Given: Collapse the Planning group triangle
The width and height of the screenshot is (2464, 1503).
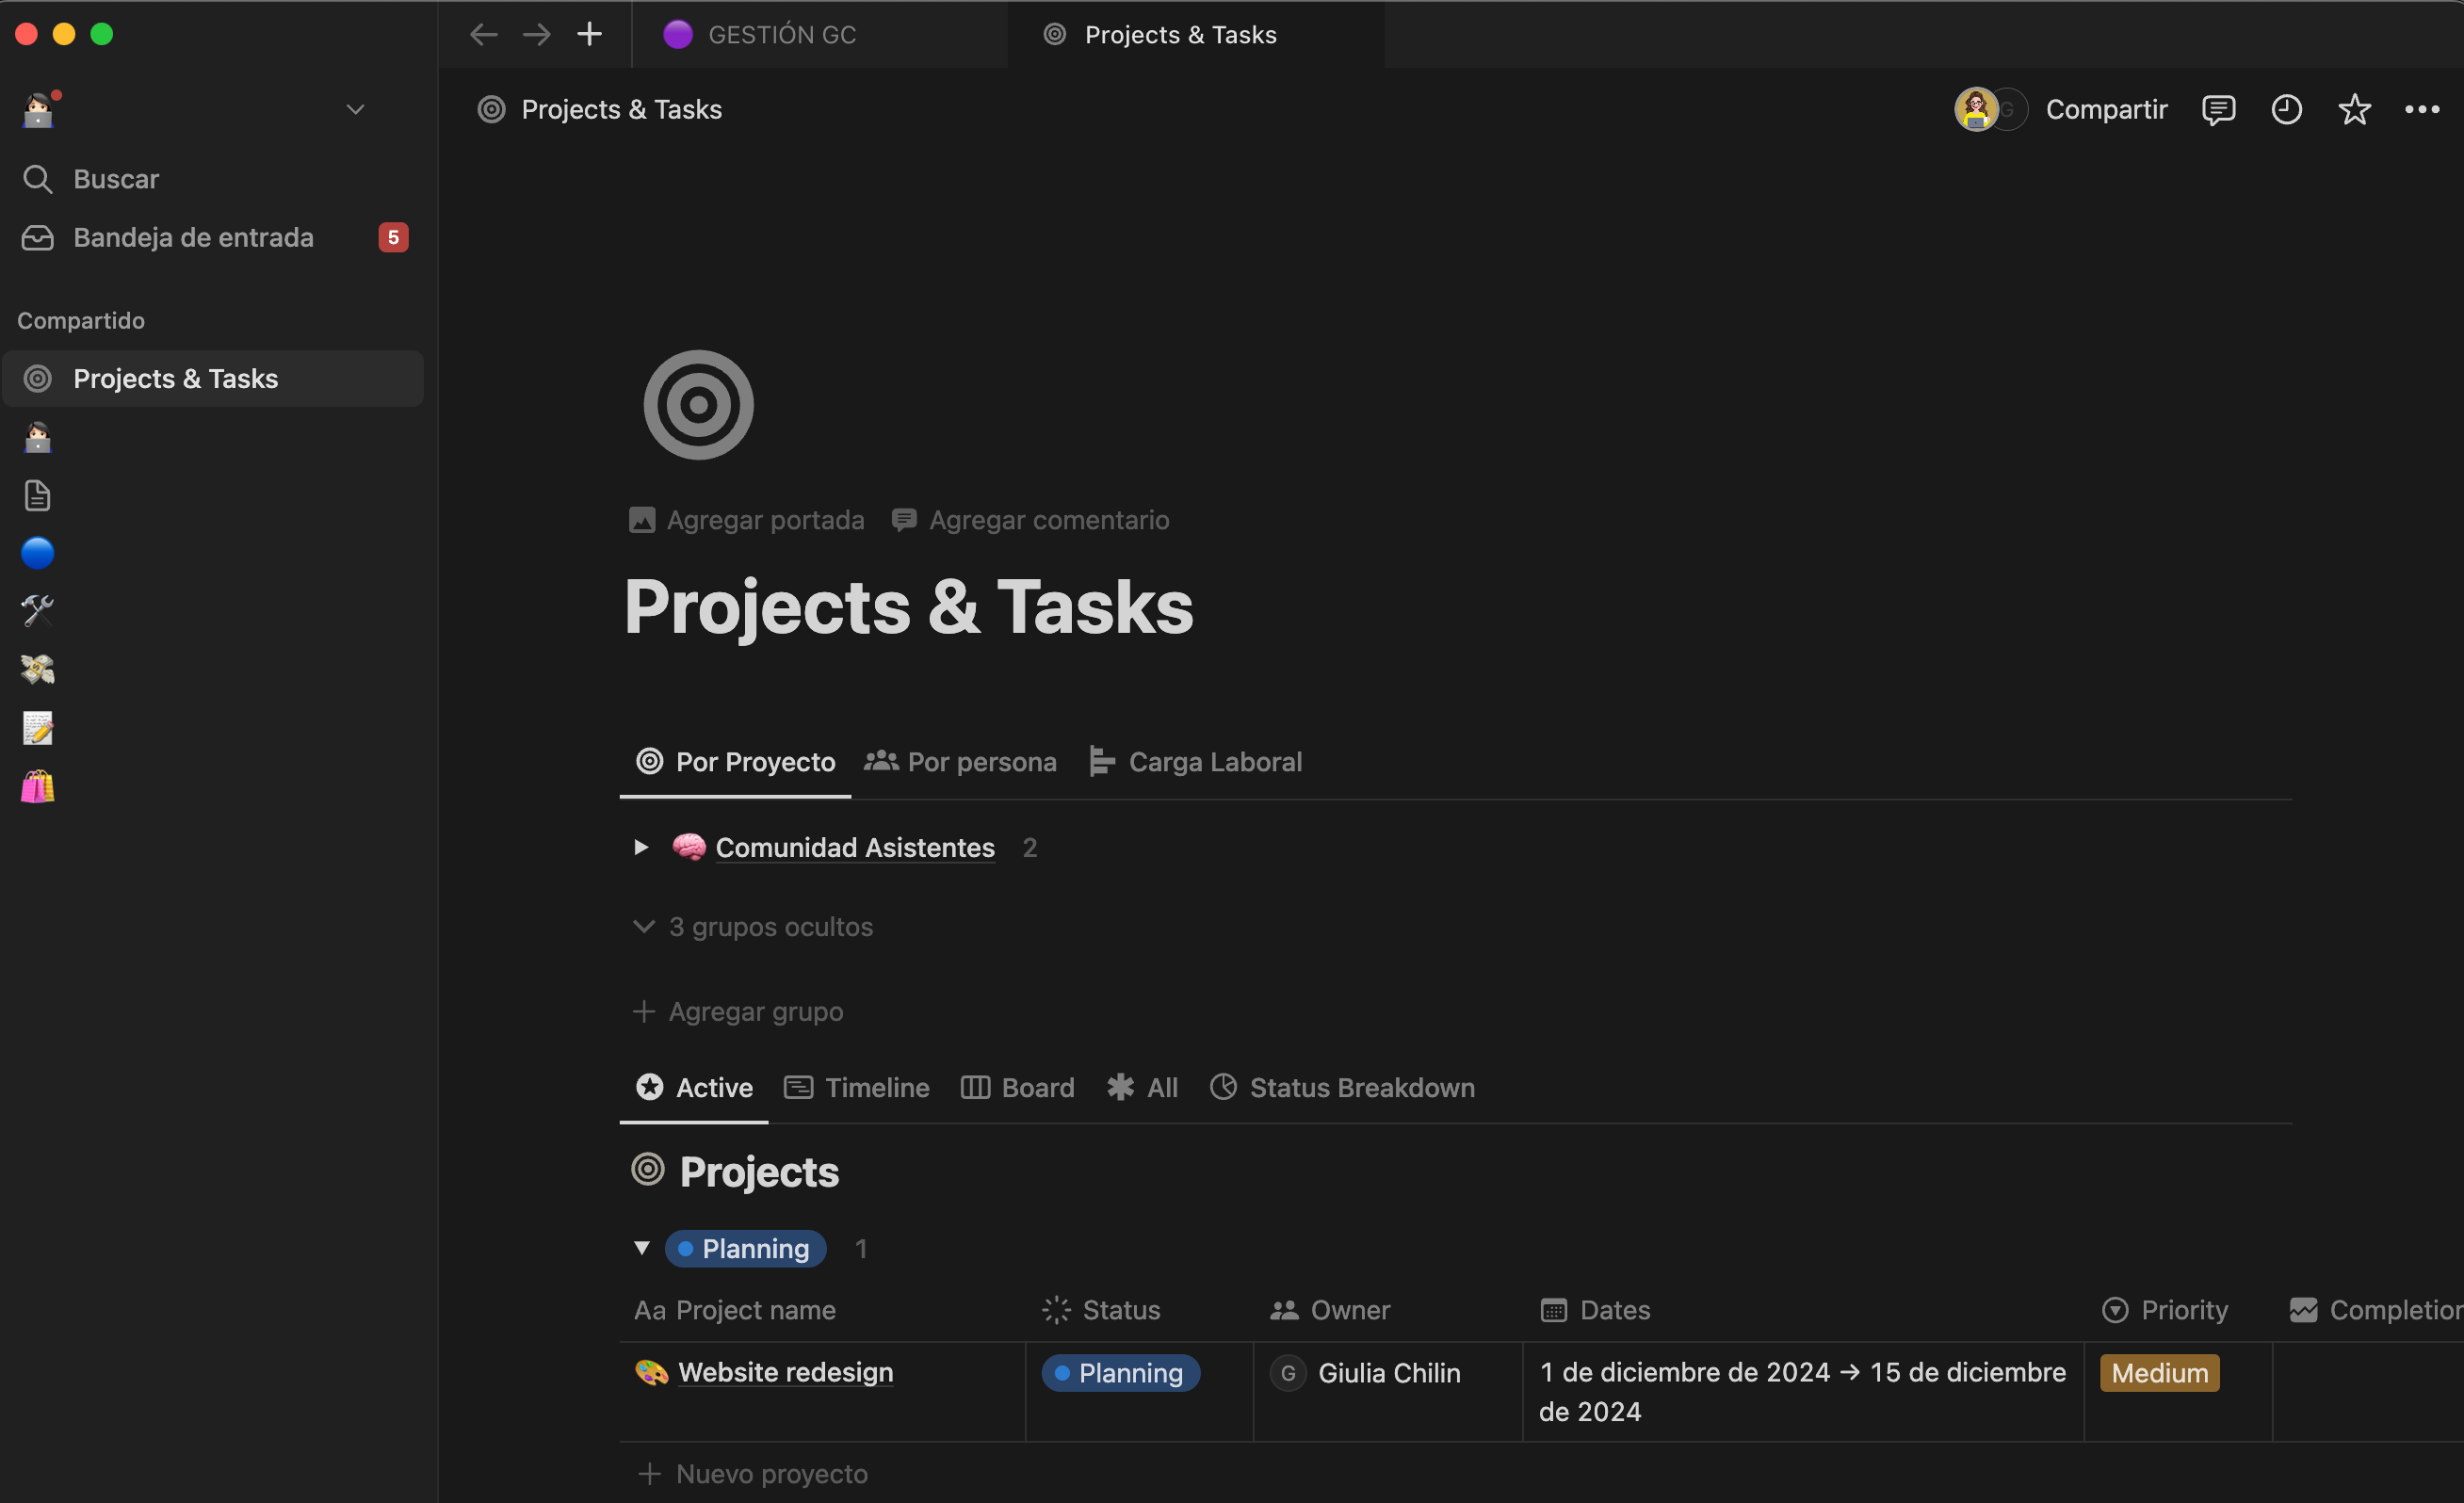Looking at the screenshot, I should 642,1248.
